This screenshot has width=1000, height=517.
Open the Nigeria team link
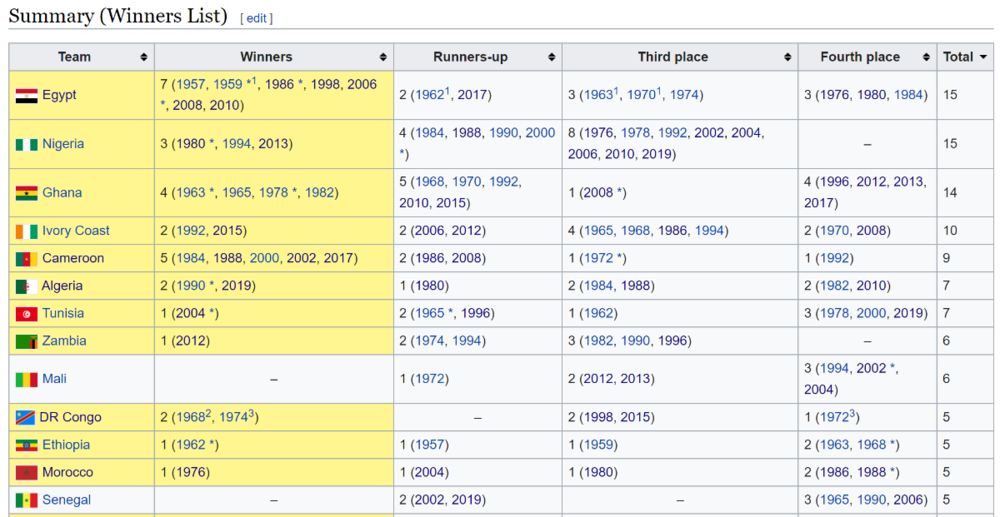tap(63, 143)
